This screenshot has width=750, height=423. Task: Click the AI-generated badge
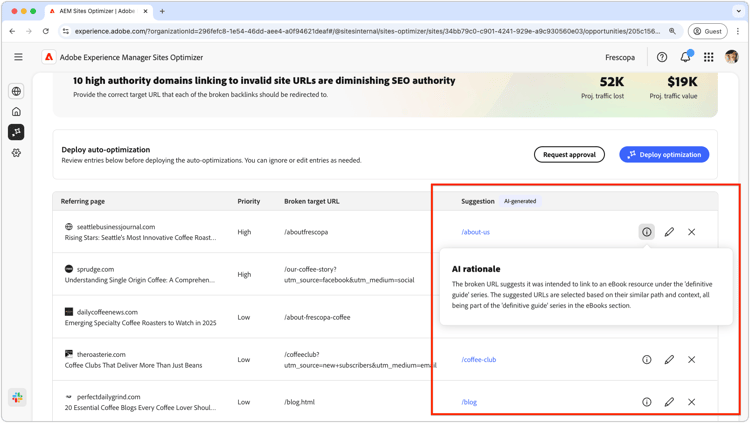pyautogui.click(x=520, y=201)
